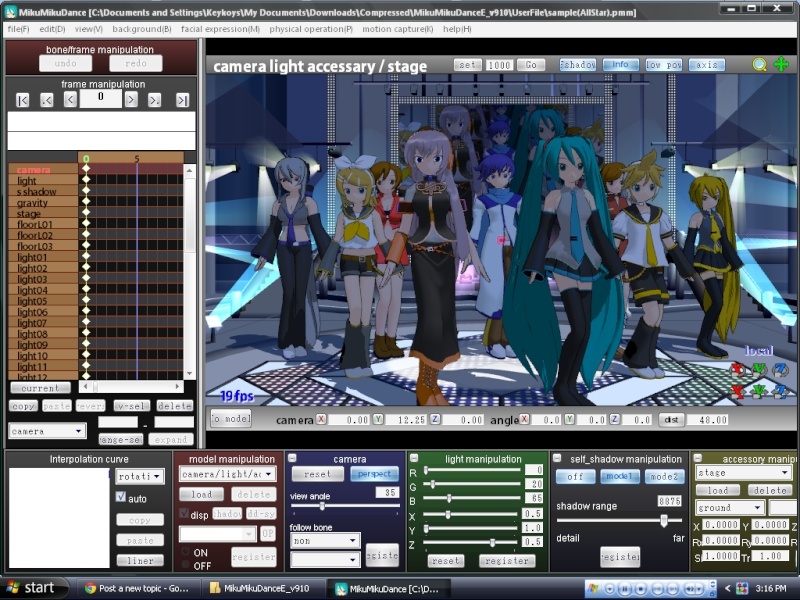Click the camera Y axis icon
This screenshot has width=800, height=600.
click(378, 419)
